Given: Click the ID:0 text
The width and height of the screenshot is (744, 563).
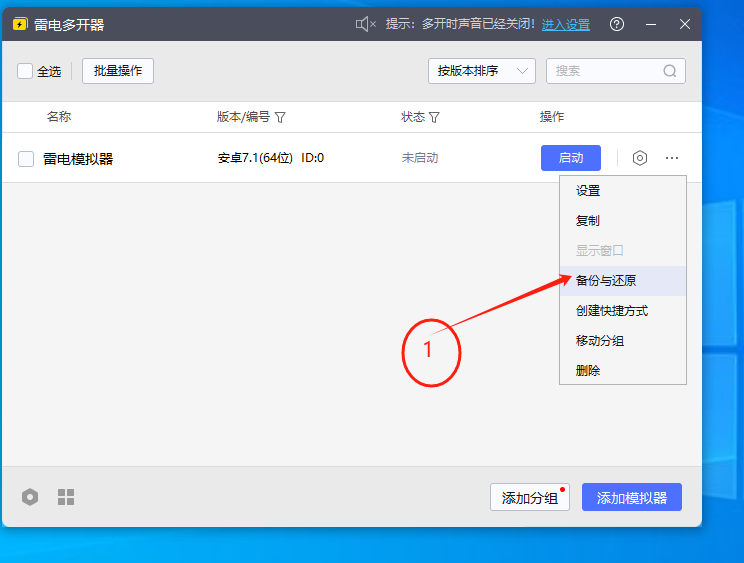Looking at the screenshot, I should click(313, 158).
